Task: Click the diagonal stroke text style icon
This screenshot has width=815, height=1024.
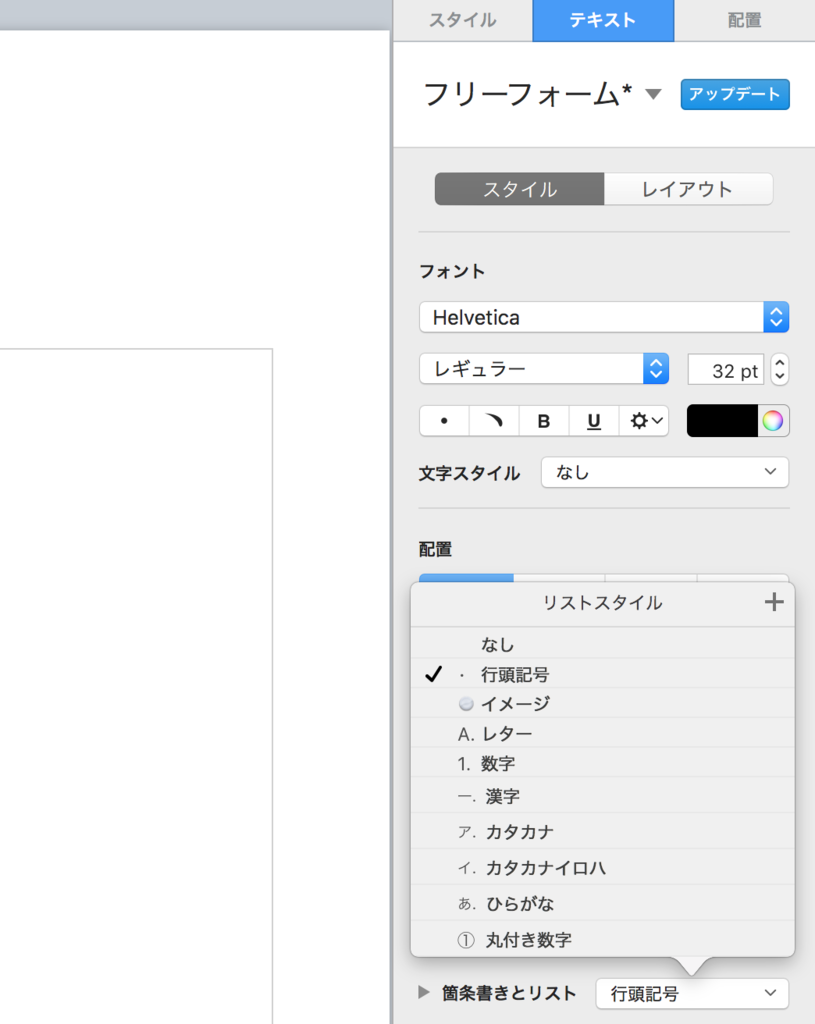Action: click(x=494, y=420)
